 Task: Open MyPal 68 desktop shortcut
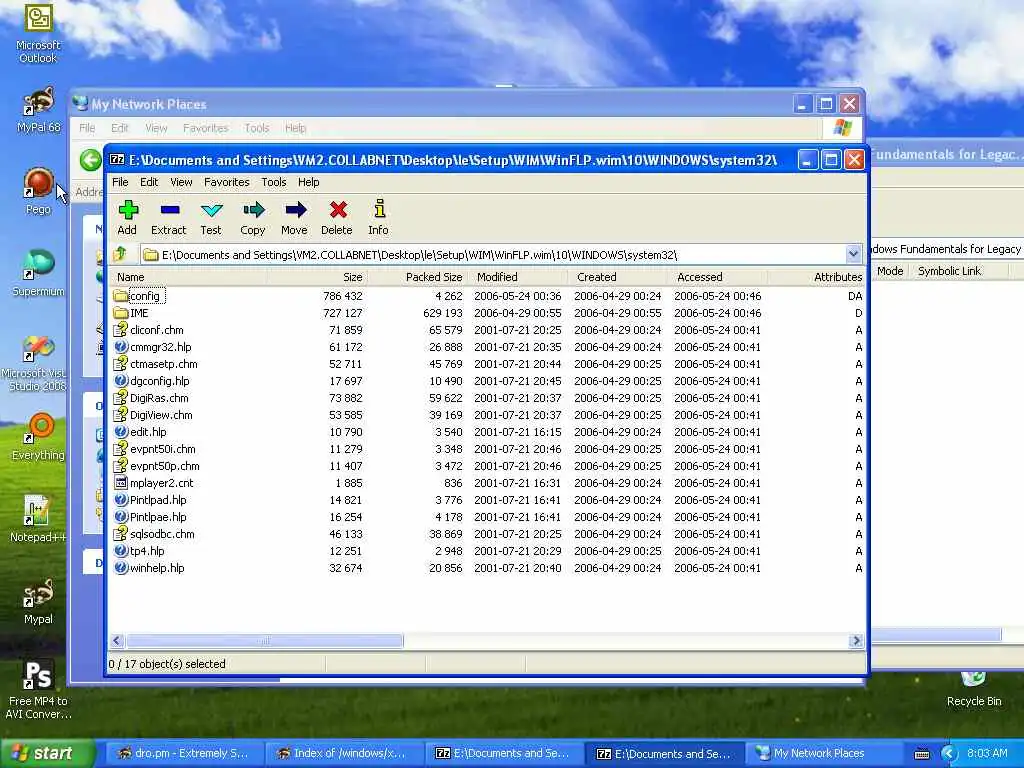click(x=38, y=110)
